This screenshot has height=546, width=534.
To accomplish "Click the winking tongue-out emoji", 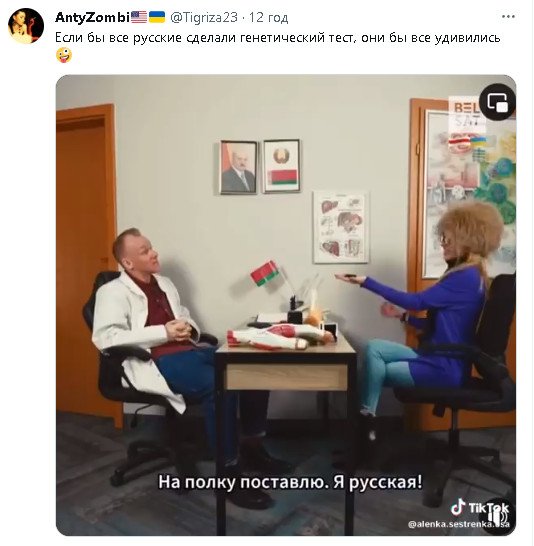I will (64, 55).
